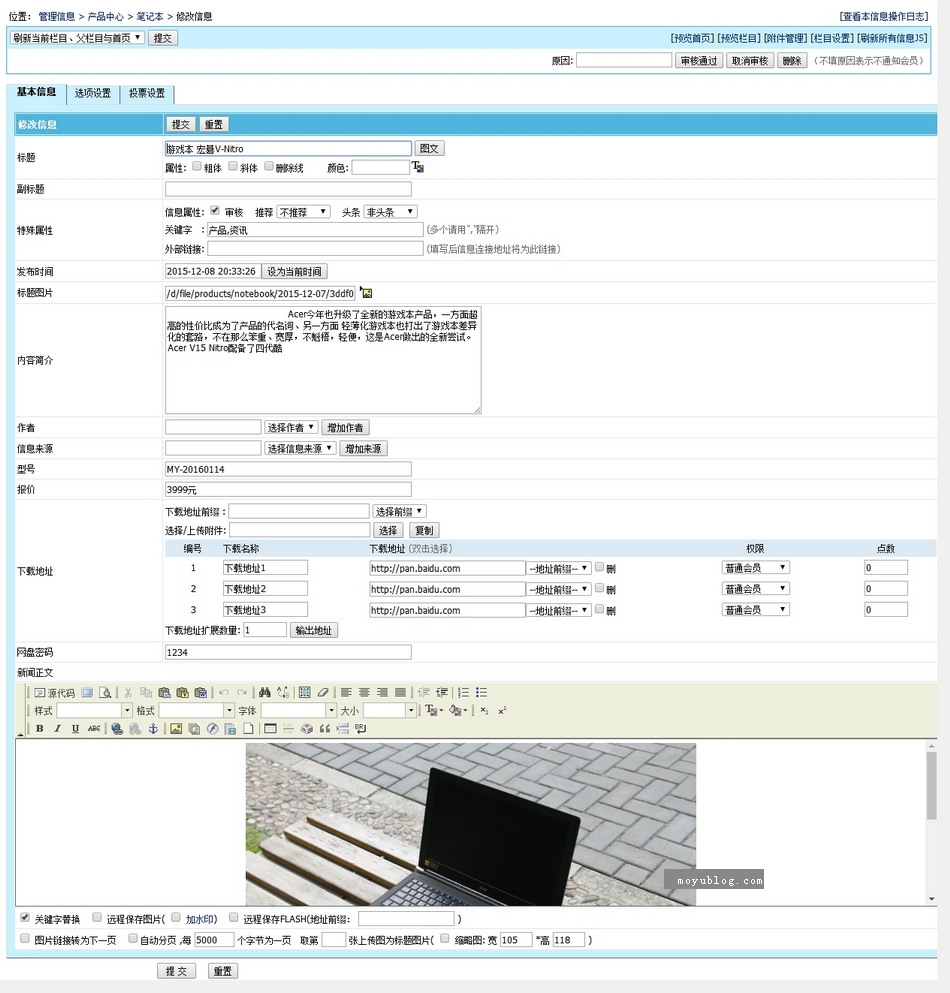The width and height of the screenshot is (950, 993).
Task: Open the editor text color picker
Action: (434, 711)
